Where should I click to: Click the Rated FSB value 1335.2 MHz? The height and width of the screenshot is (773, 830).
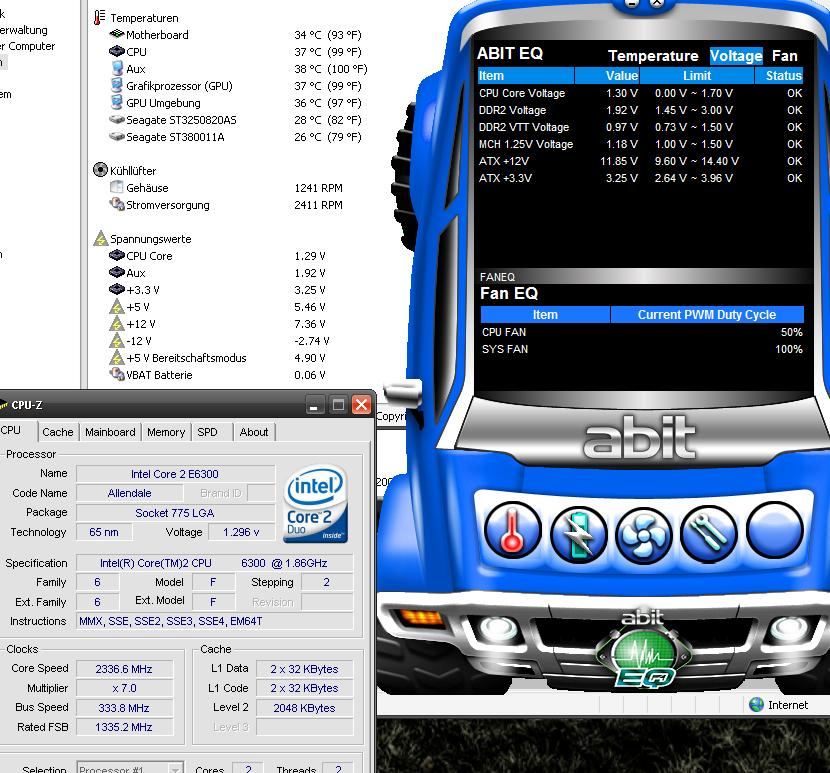pyautogui.click(x=124, y=727)
